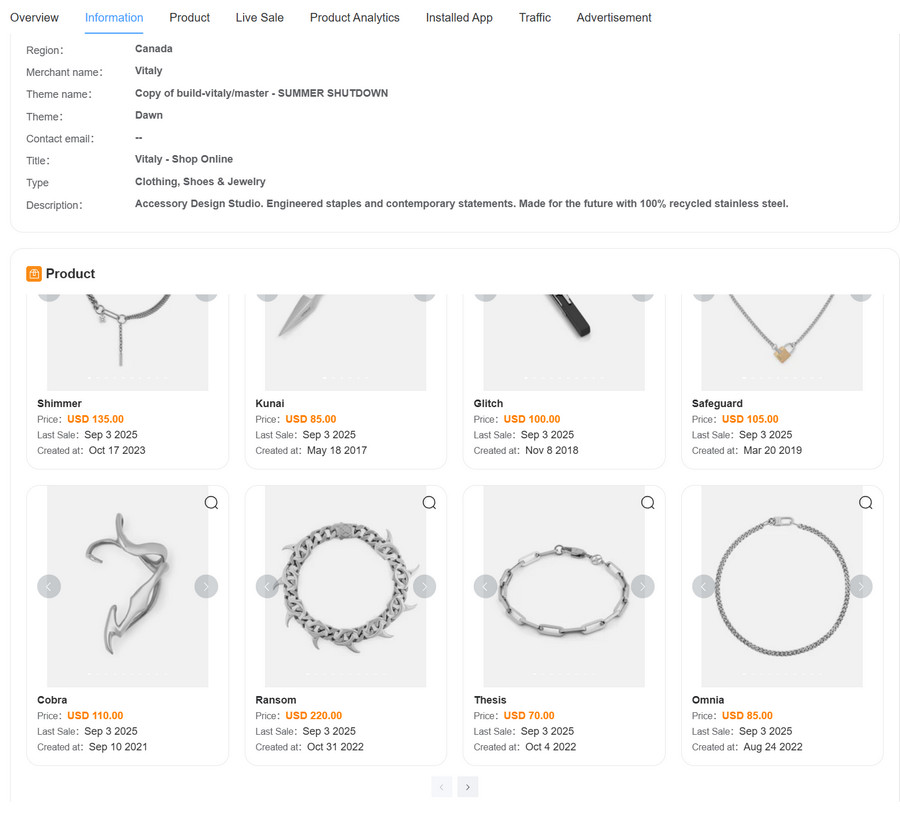Open the Traffic tab
Image resolution: width=900 pixels, height=813 pixels.
(x=534, y=18)
